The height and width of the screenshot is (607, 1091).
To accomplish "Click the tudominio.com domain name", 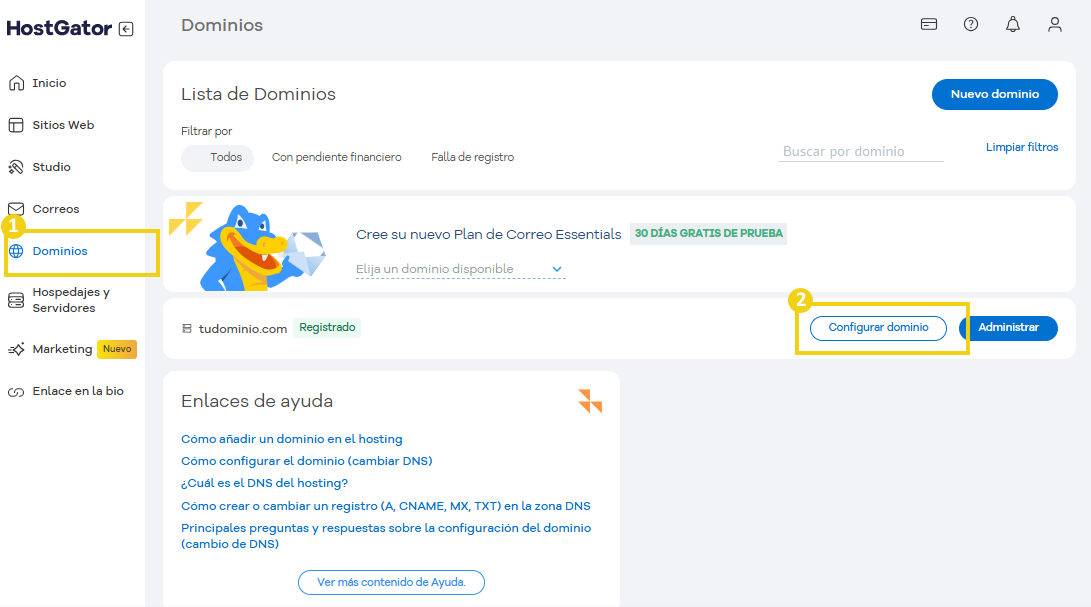I will click(x=243, y=329).
